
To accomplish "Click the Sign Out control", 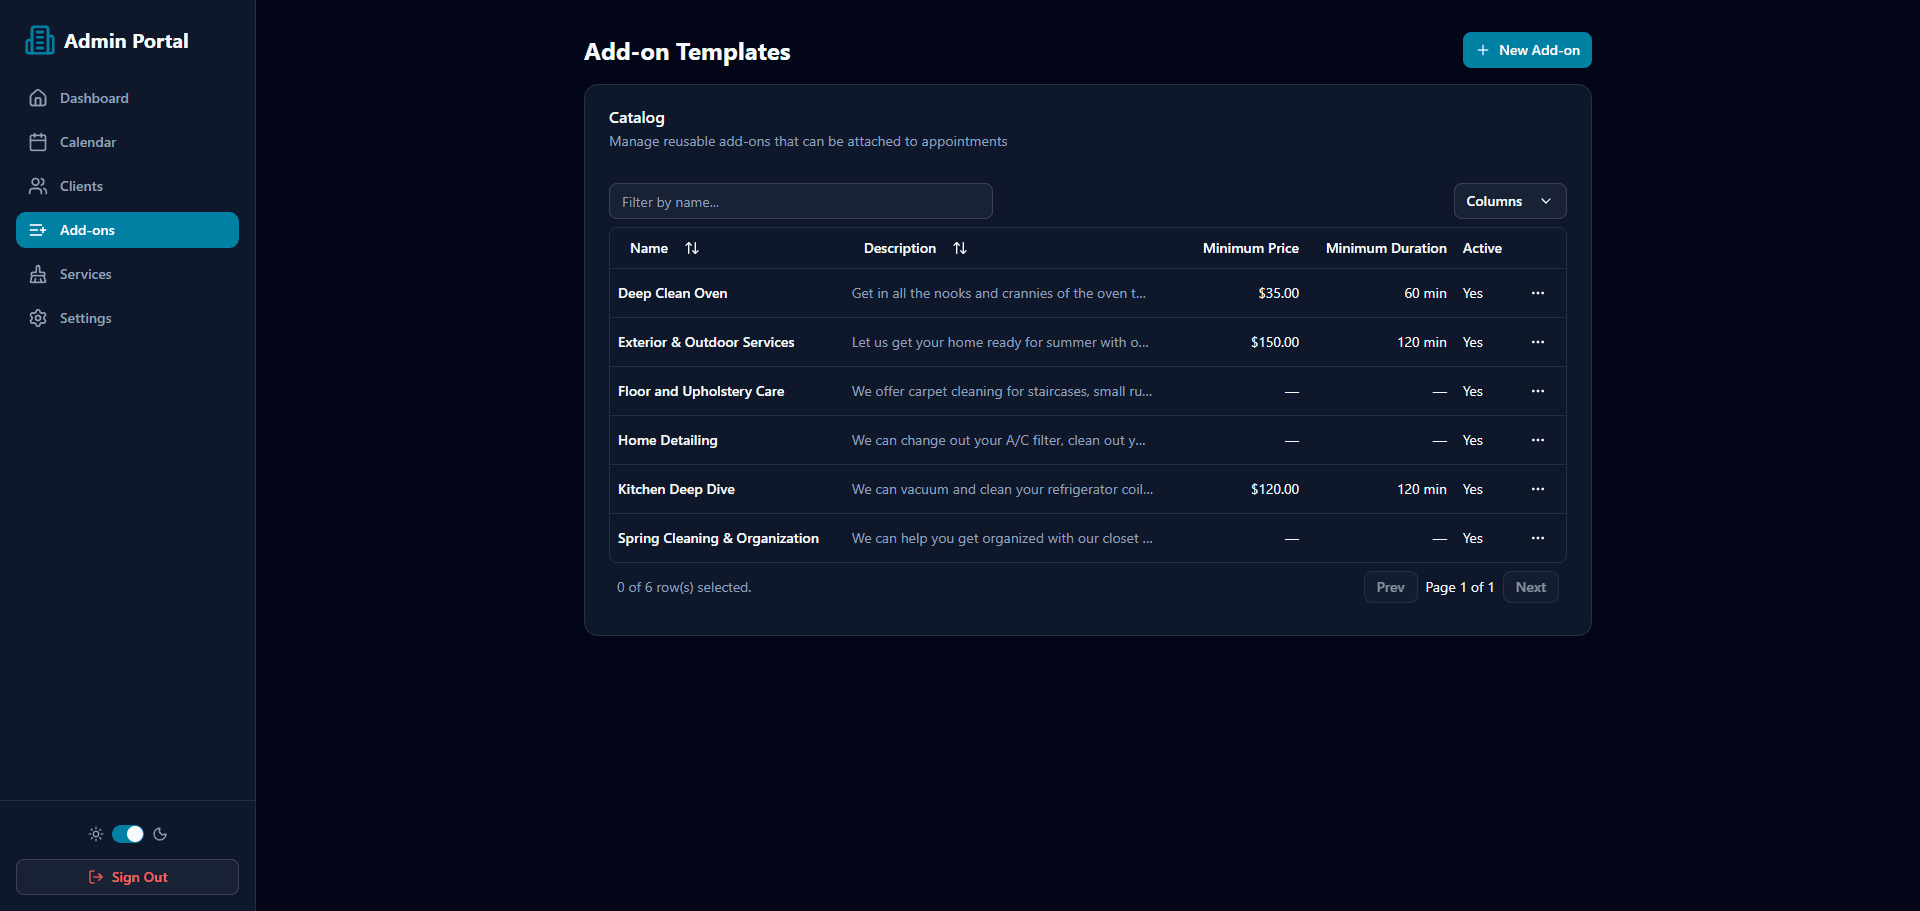I will tap(127, 877).
